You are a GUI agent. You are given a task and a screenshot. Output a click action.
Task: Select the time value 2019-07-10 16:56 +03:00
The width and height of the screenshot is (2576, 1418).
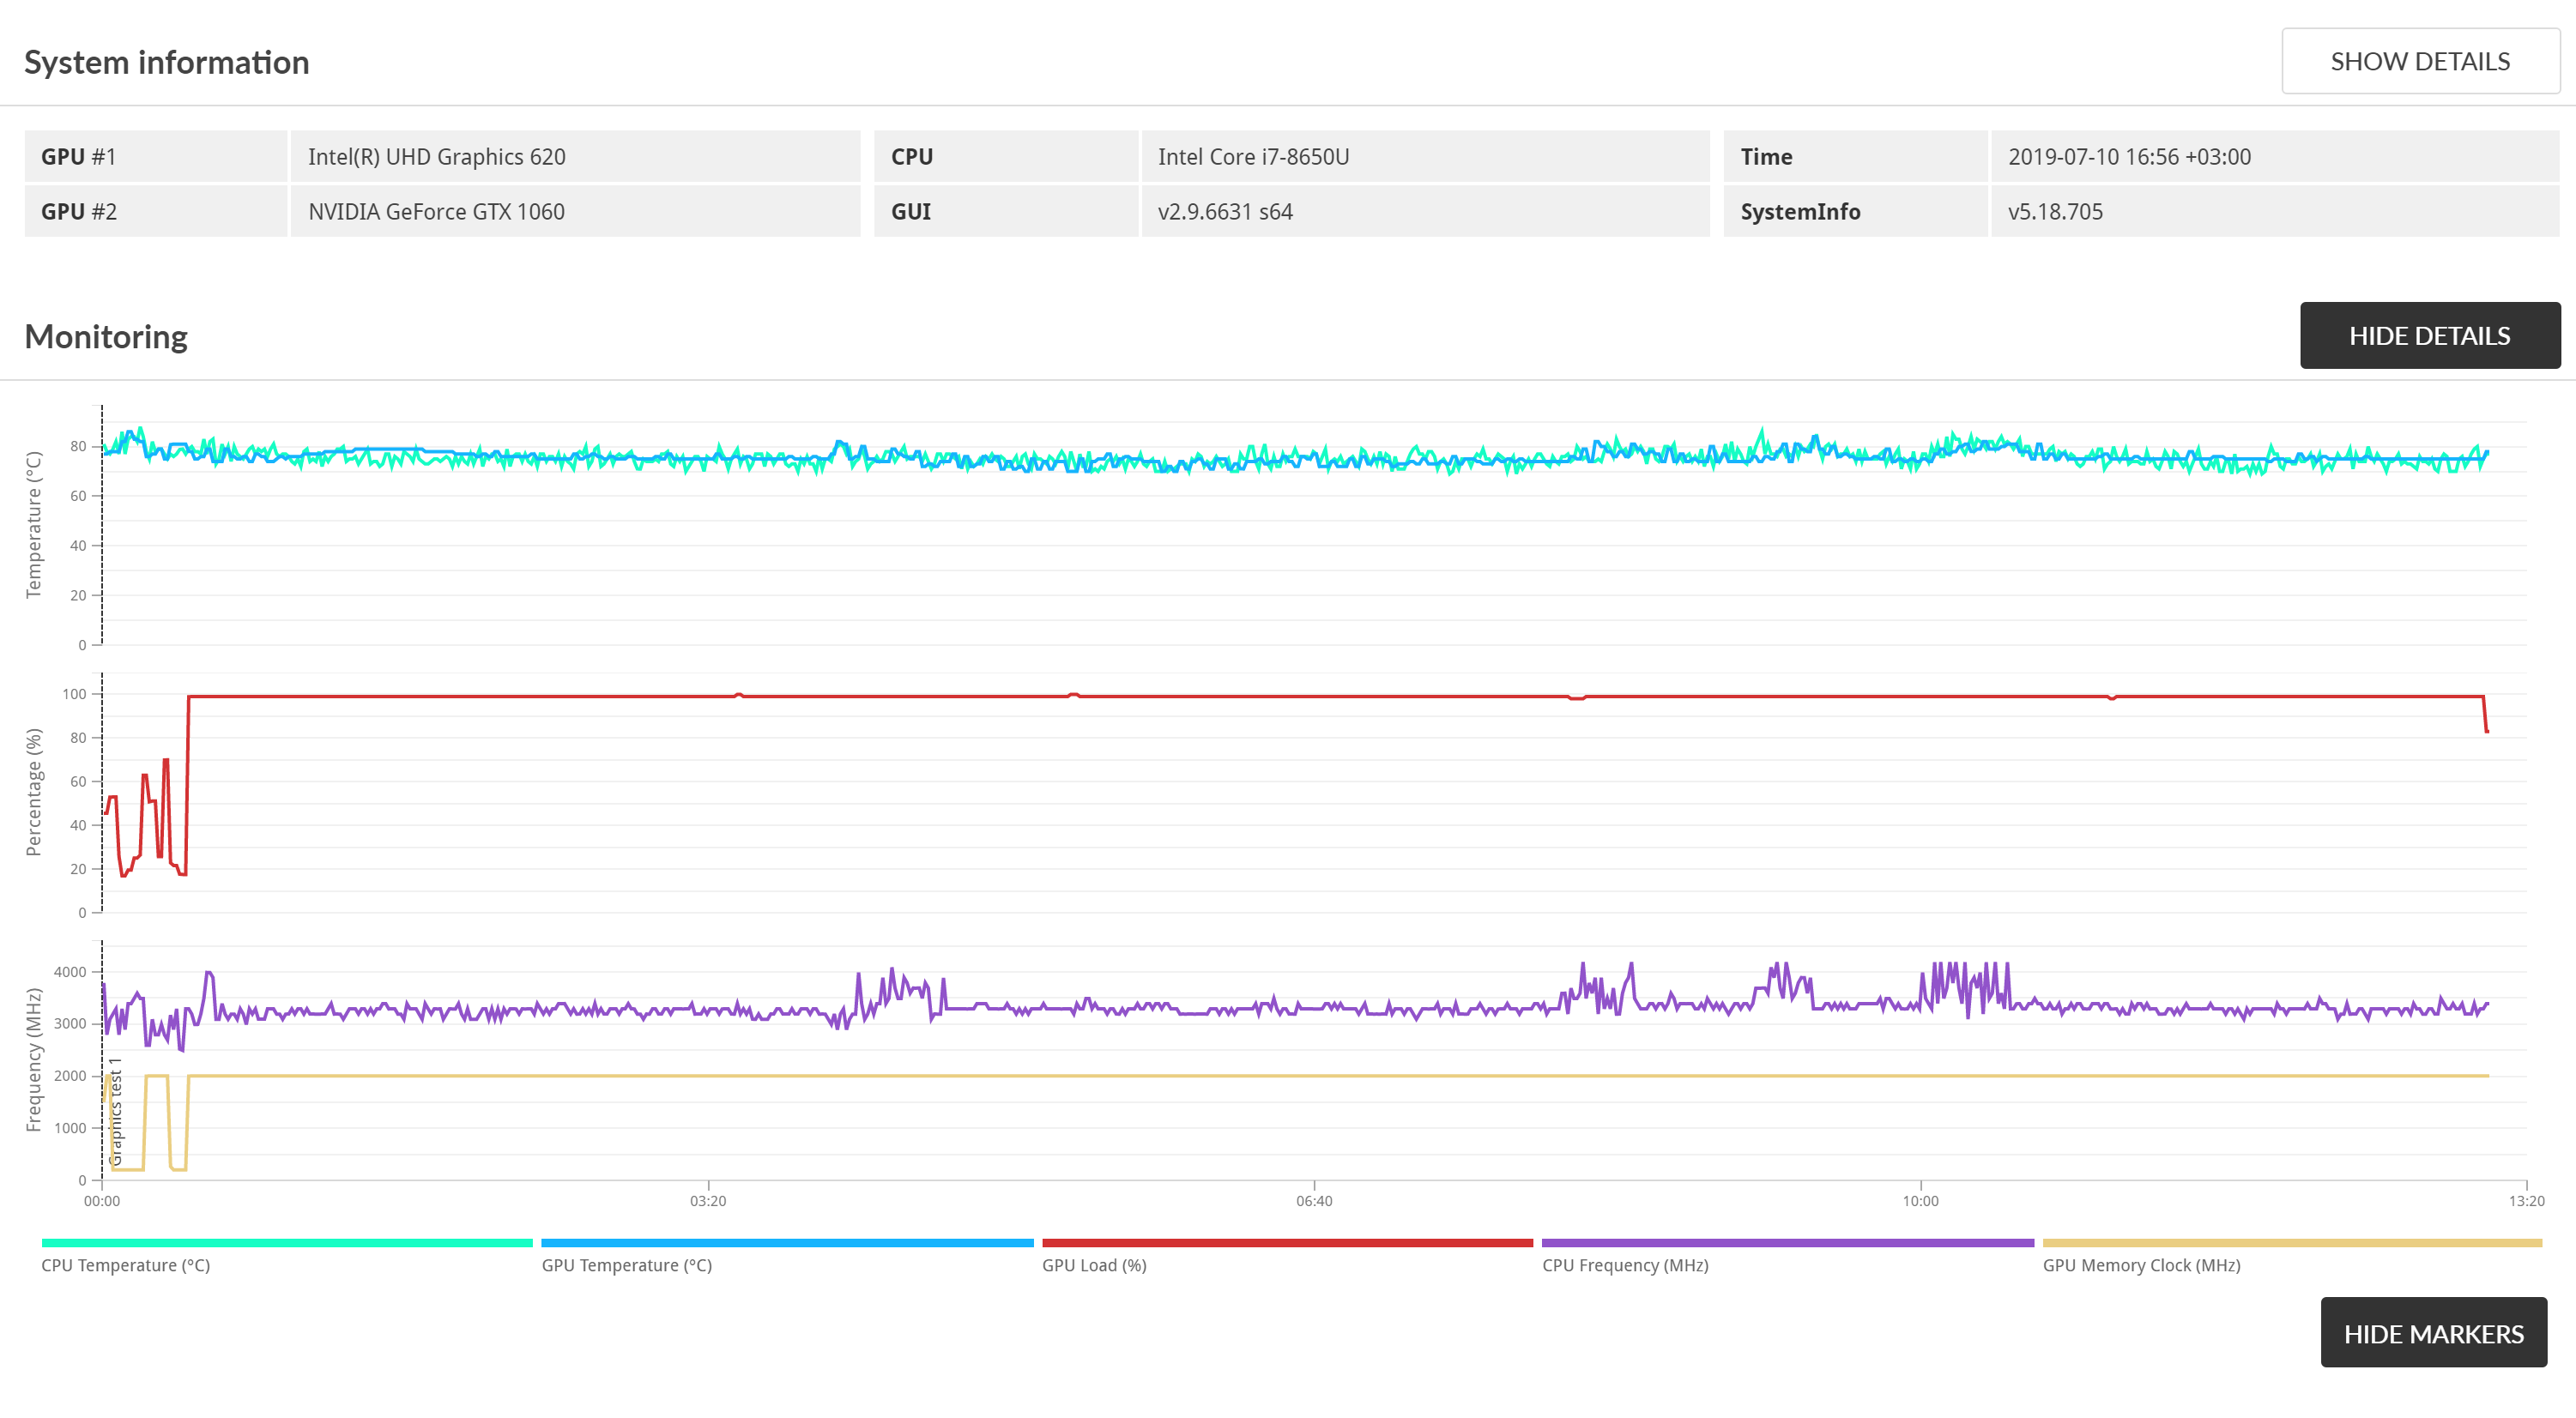click(2130, 157)
